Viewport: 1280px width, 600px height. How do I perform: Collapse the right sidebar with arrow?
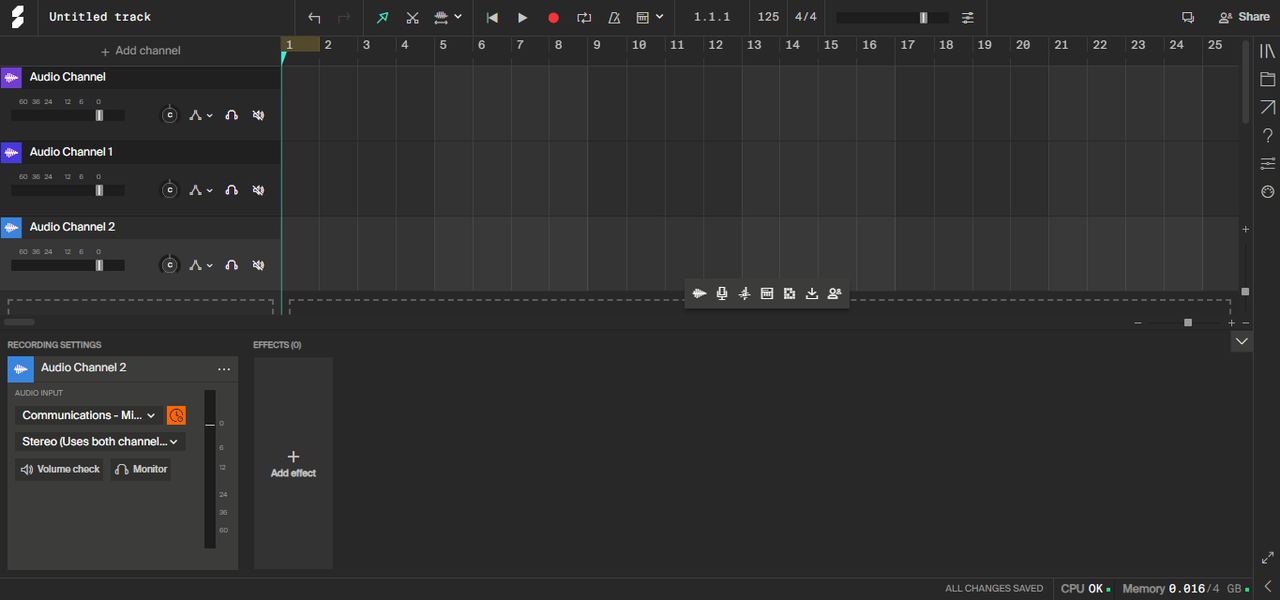[x=1267, y=586]
